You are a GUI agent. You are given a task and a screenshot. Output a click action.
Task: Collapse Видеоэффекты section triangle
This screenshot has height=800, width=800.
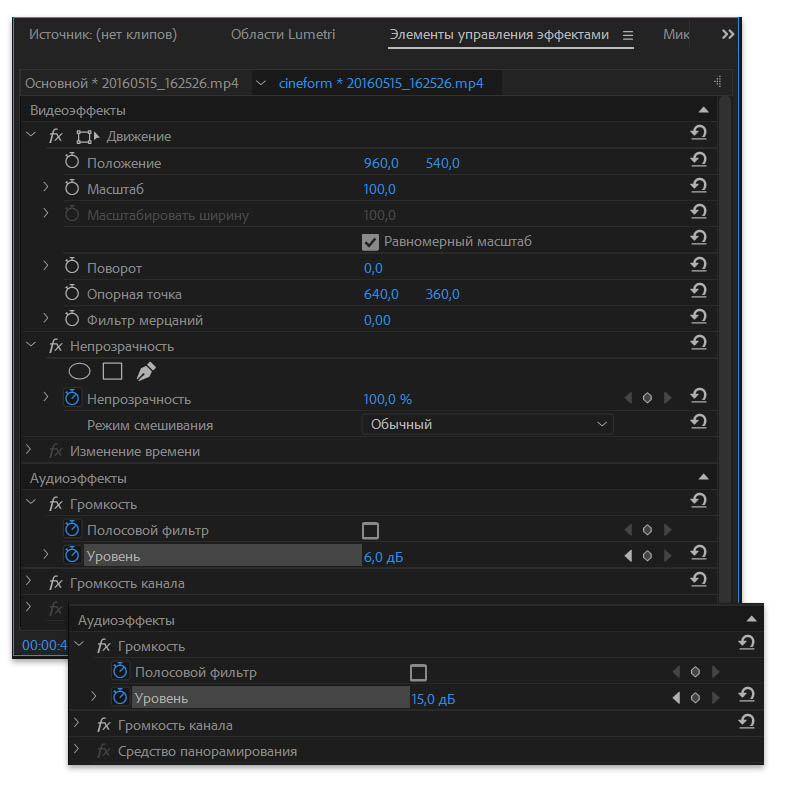point(704,110)
